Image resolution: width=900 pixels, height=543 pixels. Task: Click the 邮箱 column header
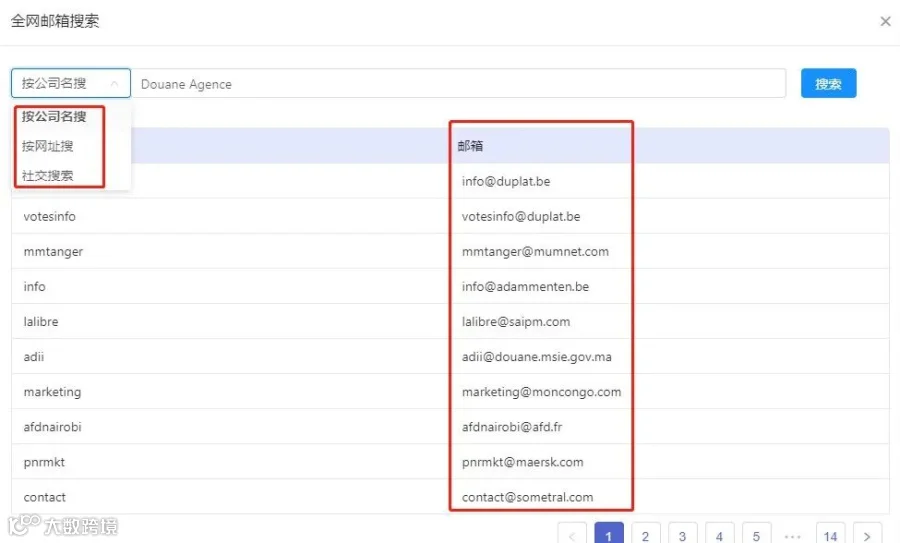tap(470, 146)
